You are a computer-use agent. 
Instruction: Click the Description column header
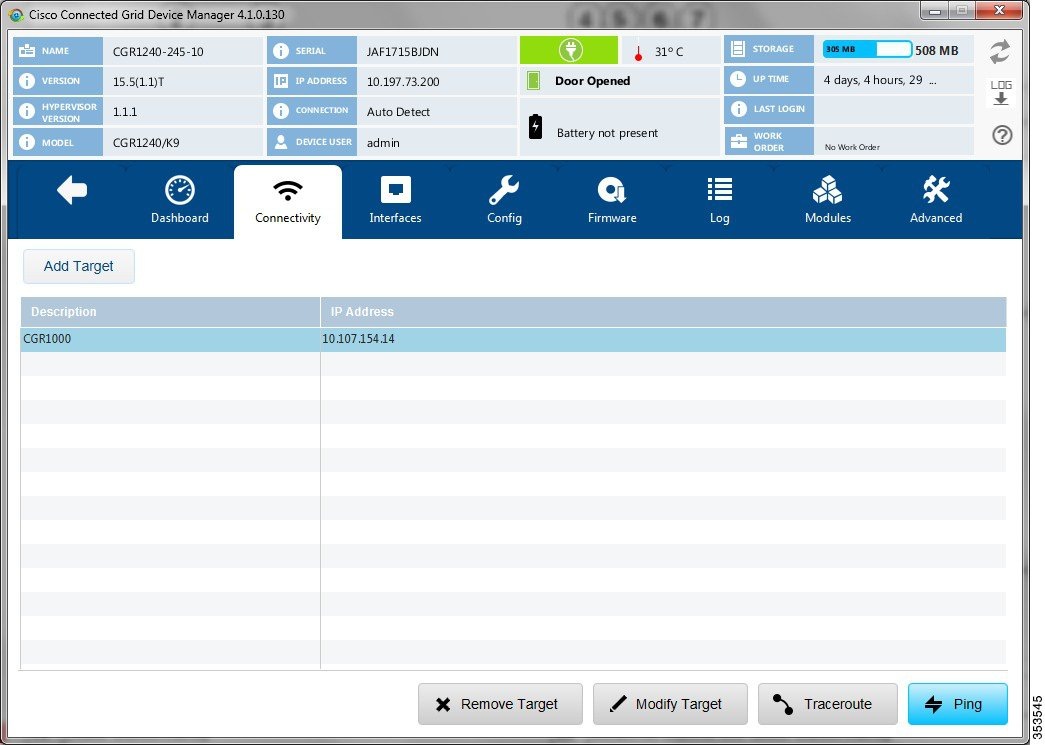171,312
